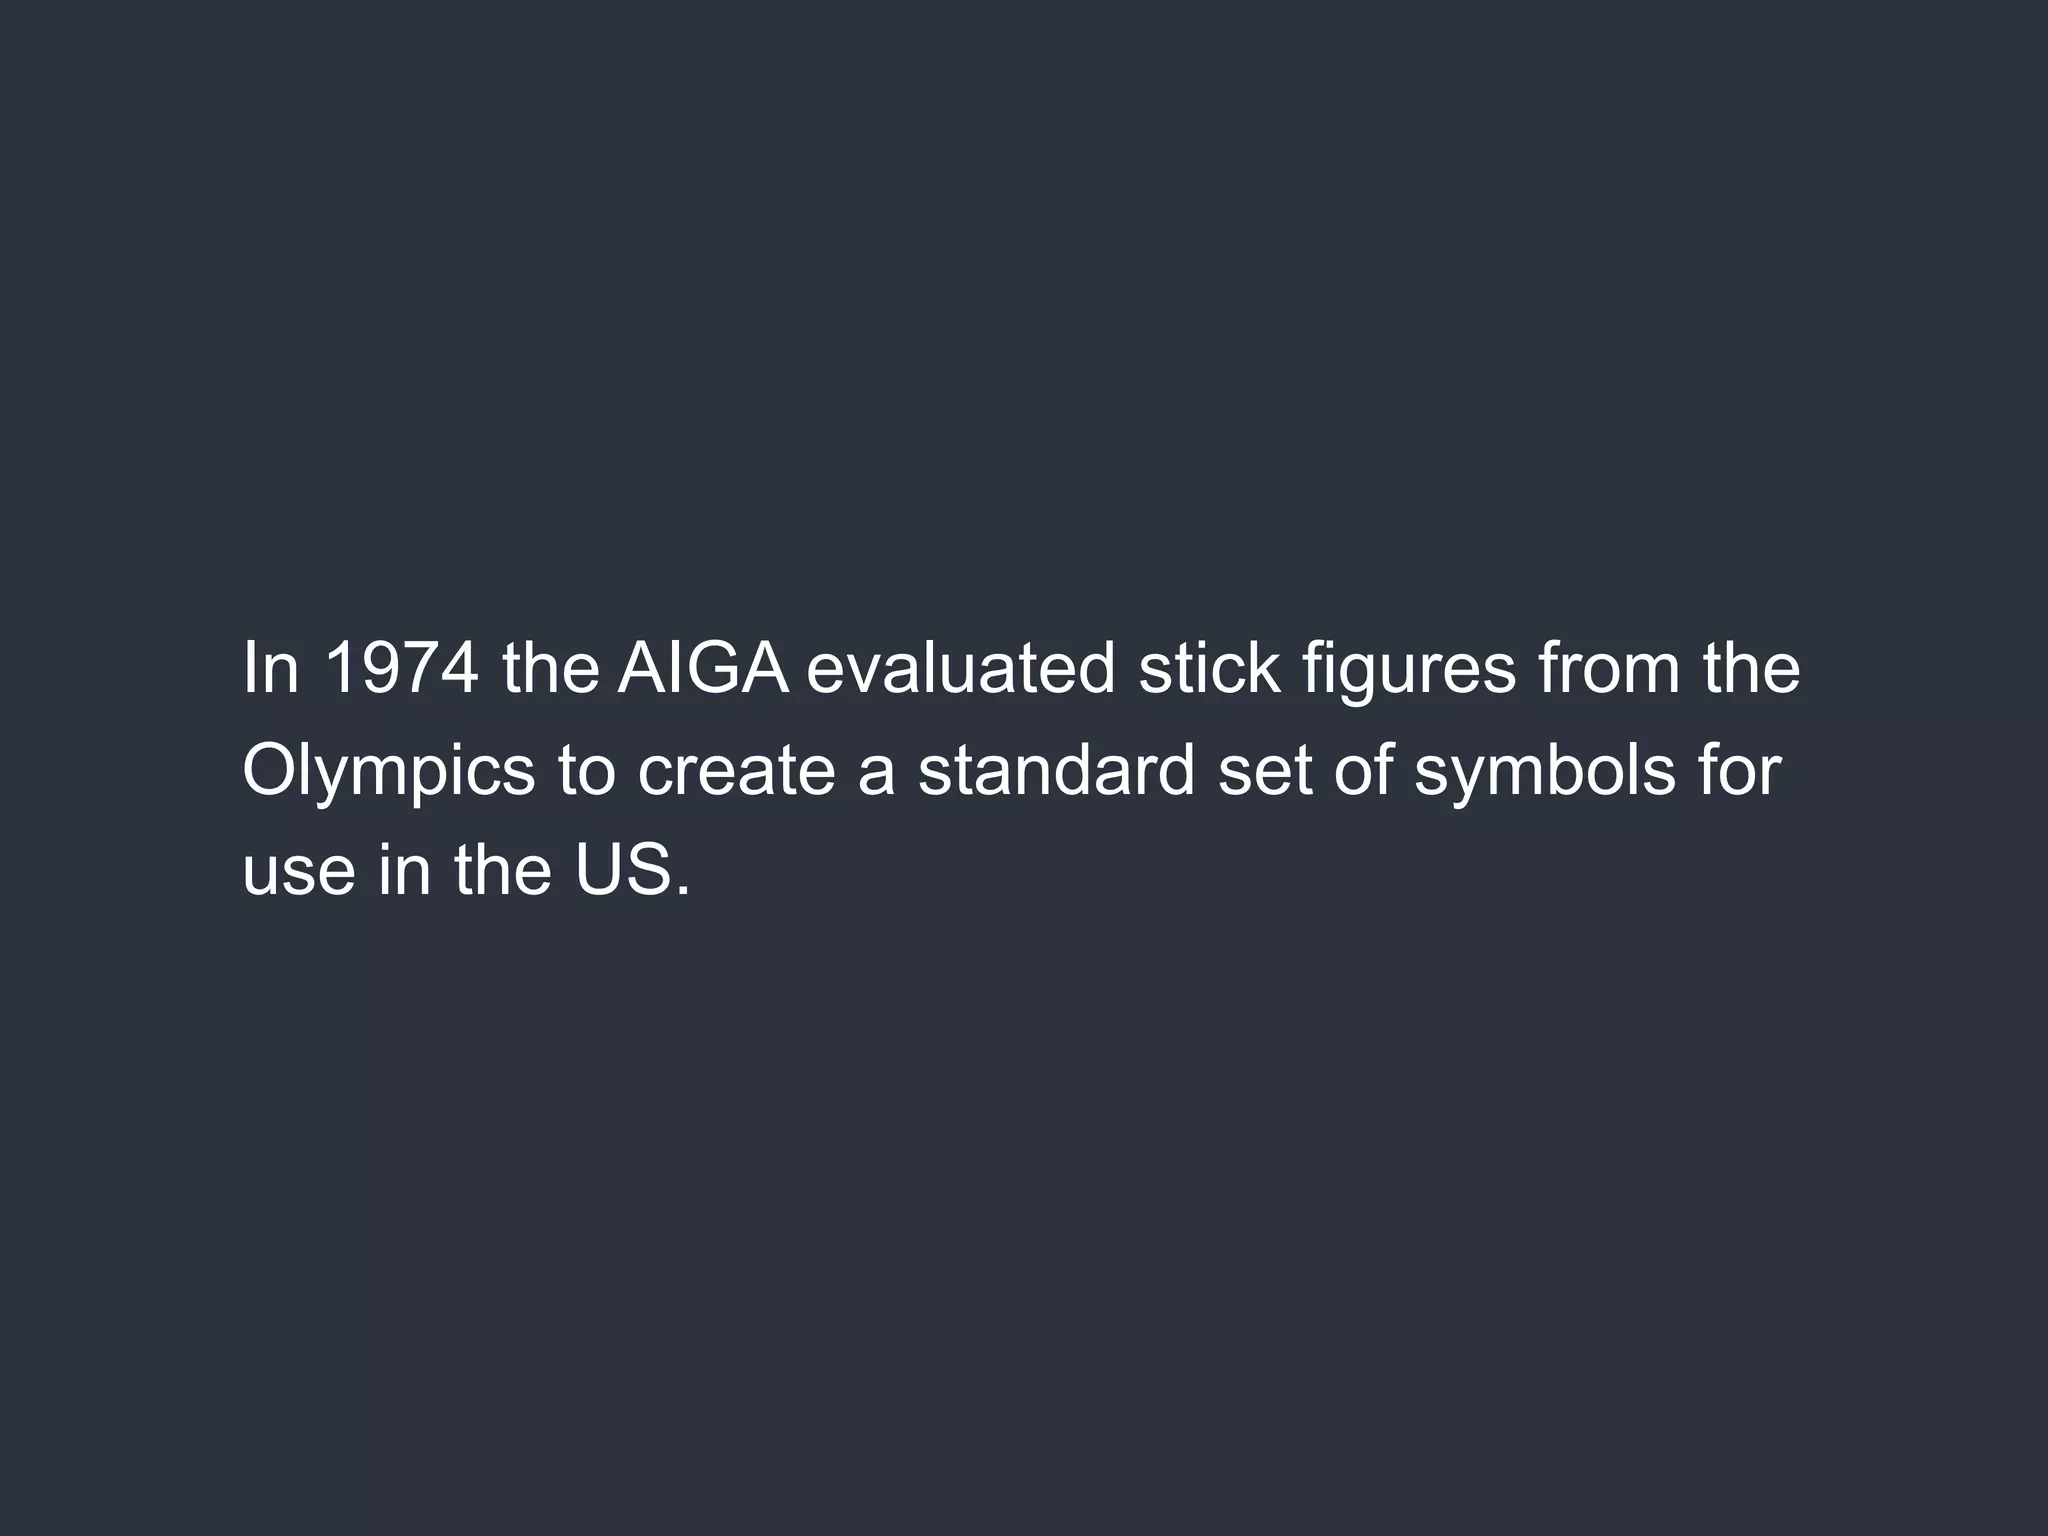2048x1536 pixels.
Task: Click the word "symbols" on the slide
Action: click(x=1545, y=773)
